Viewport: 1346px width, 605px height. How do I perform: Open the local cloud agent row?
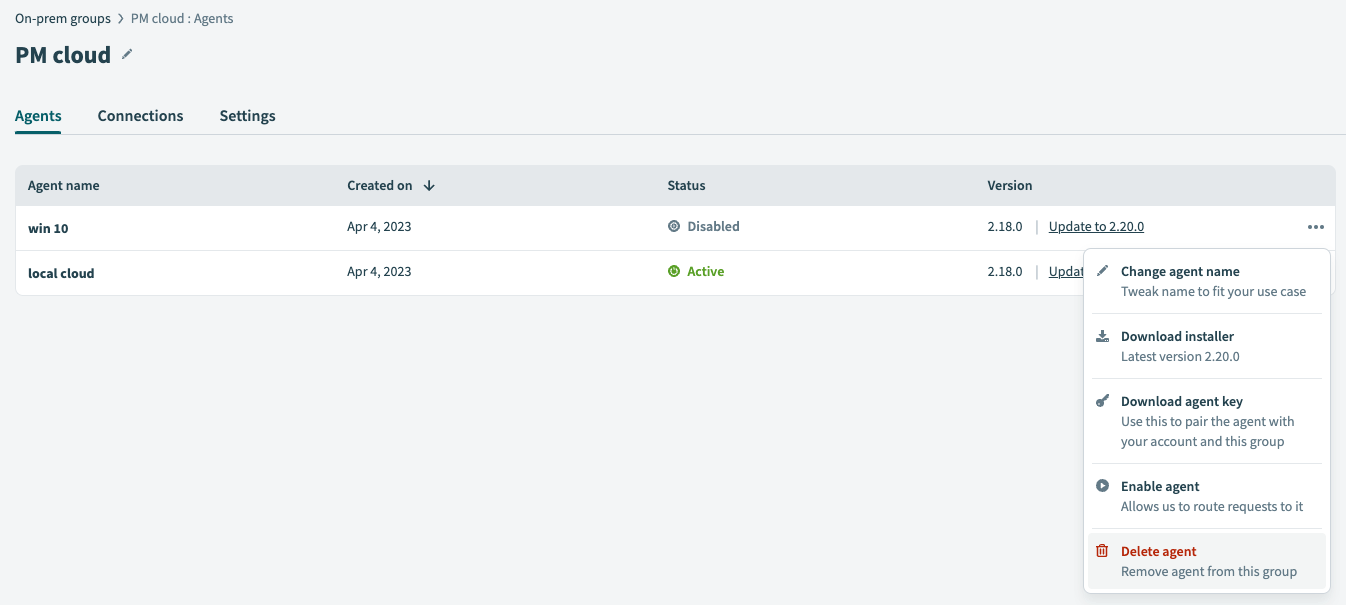point(61,273)
